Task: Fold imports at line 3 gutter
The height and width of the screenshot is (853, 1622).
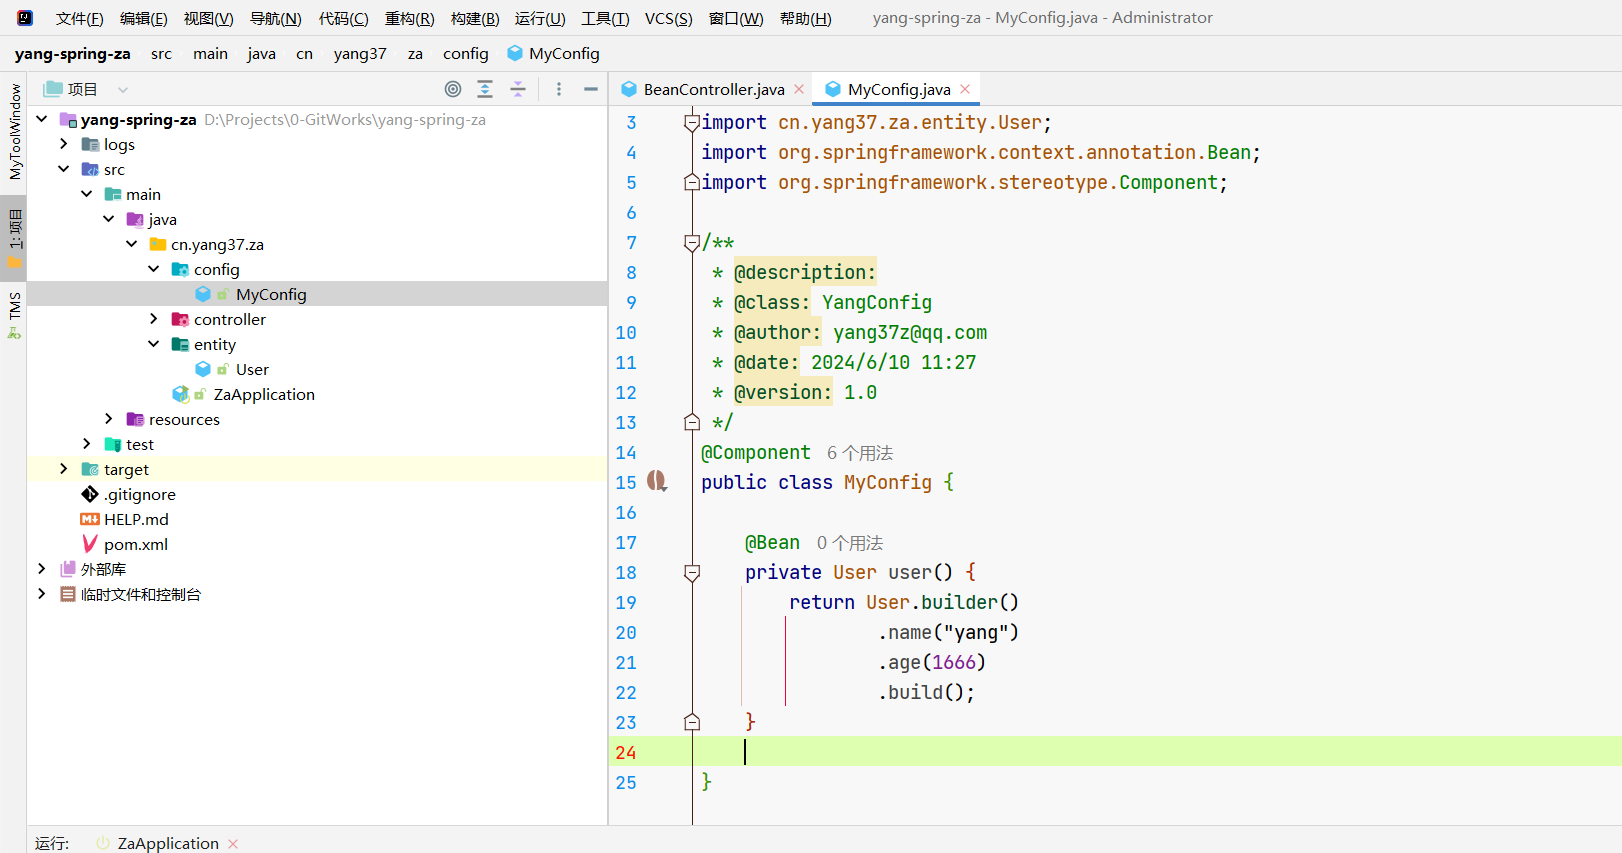Action: (x=691, y=122)
